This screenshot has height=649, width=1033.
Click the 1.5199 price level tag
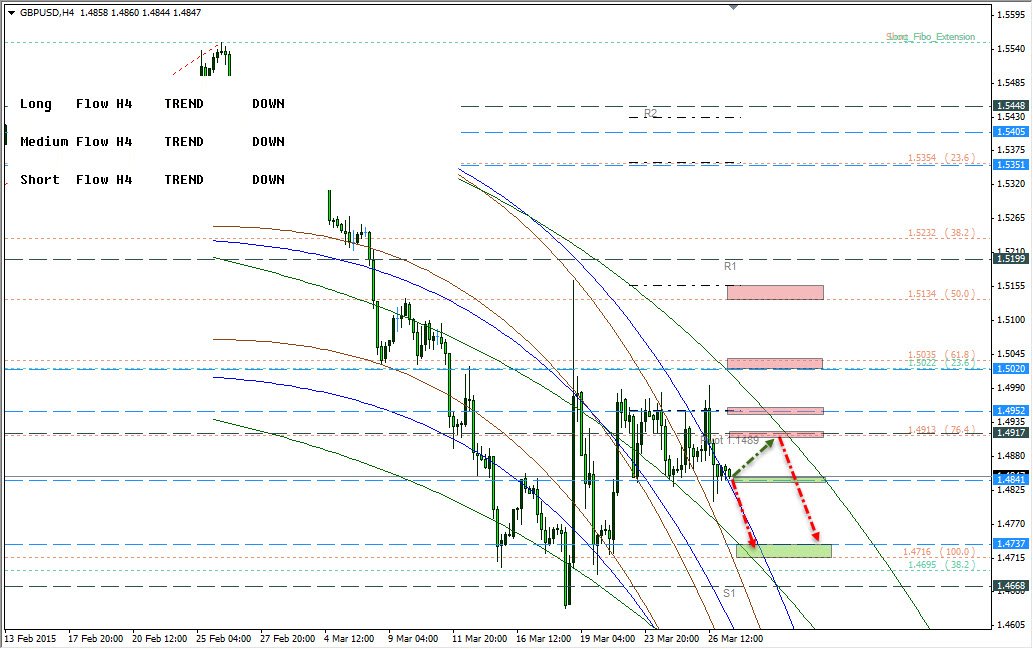[x=1011, y=259]
